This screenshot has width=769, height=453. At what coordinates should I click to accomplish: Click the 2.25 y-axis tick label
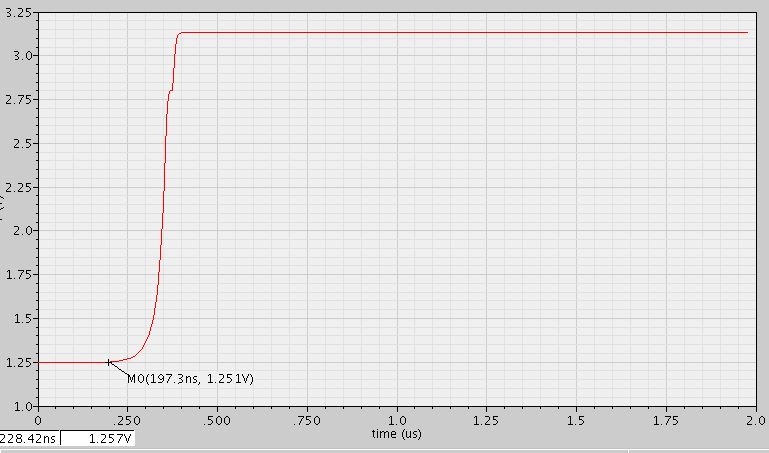(x=19, y=187)
